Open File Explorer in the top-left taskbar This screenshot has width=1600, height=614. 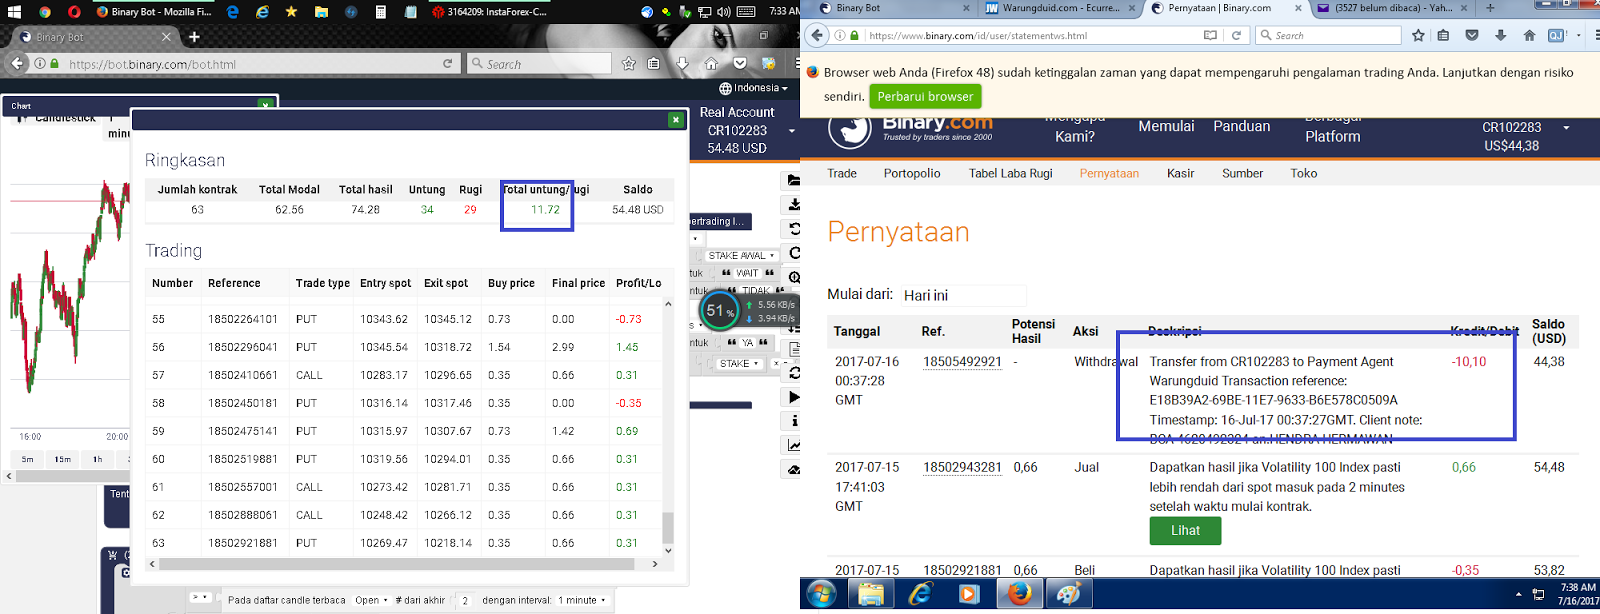pyautogui.click(x=321, y=12)
